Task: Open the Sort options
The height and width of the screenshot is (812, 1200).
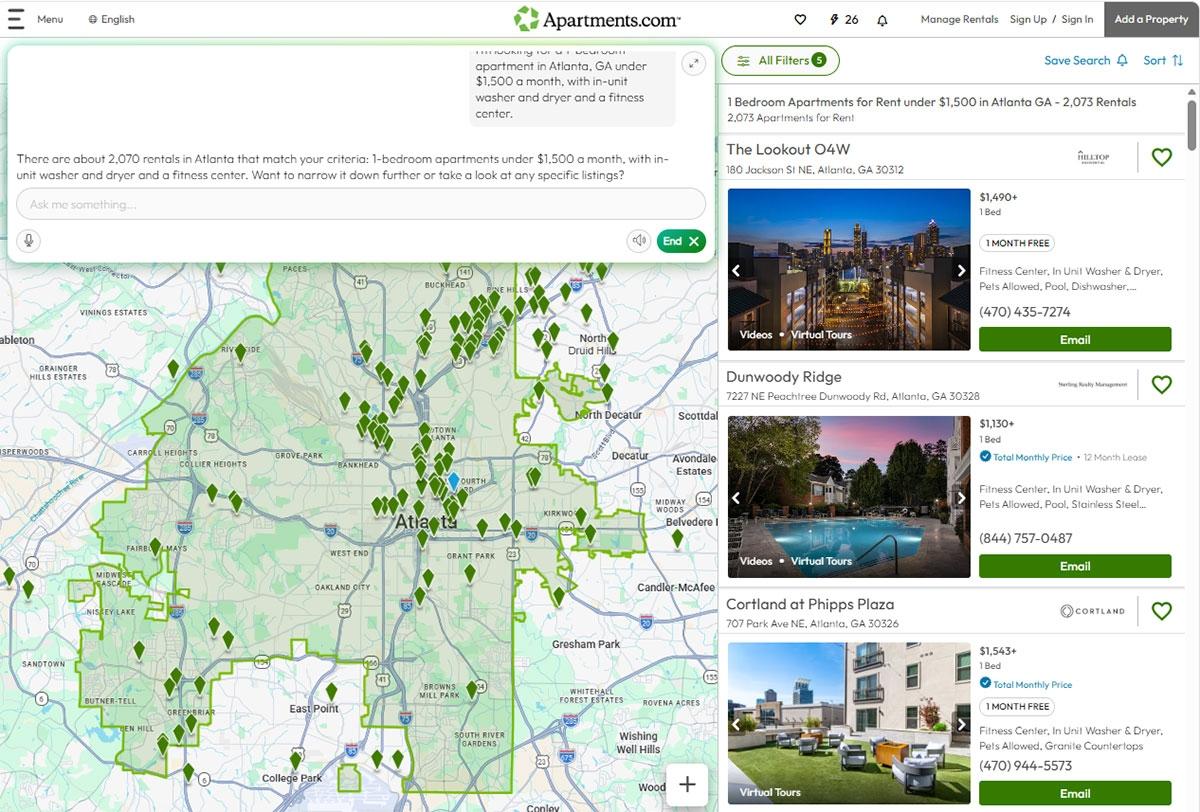Action: [x=1163, y=61]
